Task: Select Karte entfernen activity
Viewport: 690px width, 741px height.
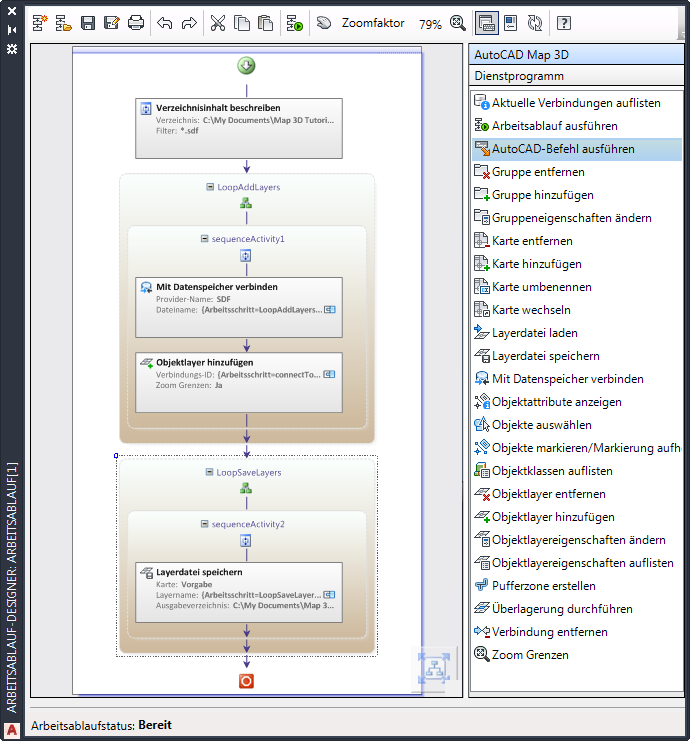Action: pos(577,241)
